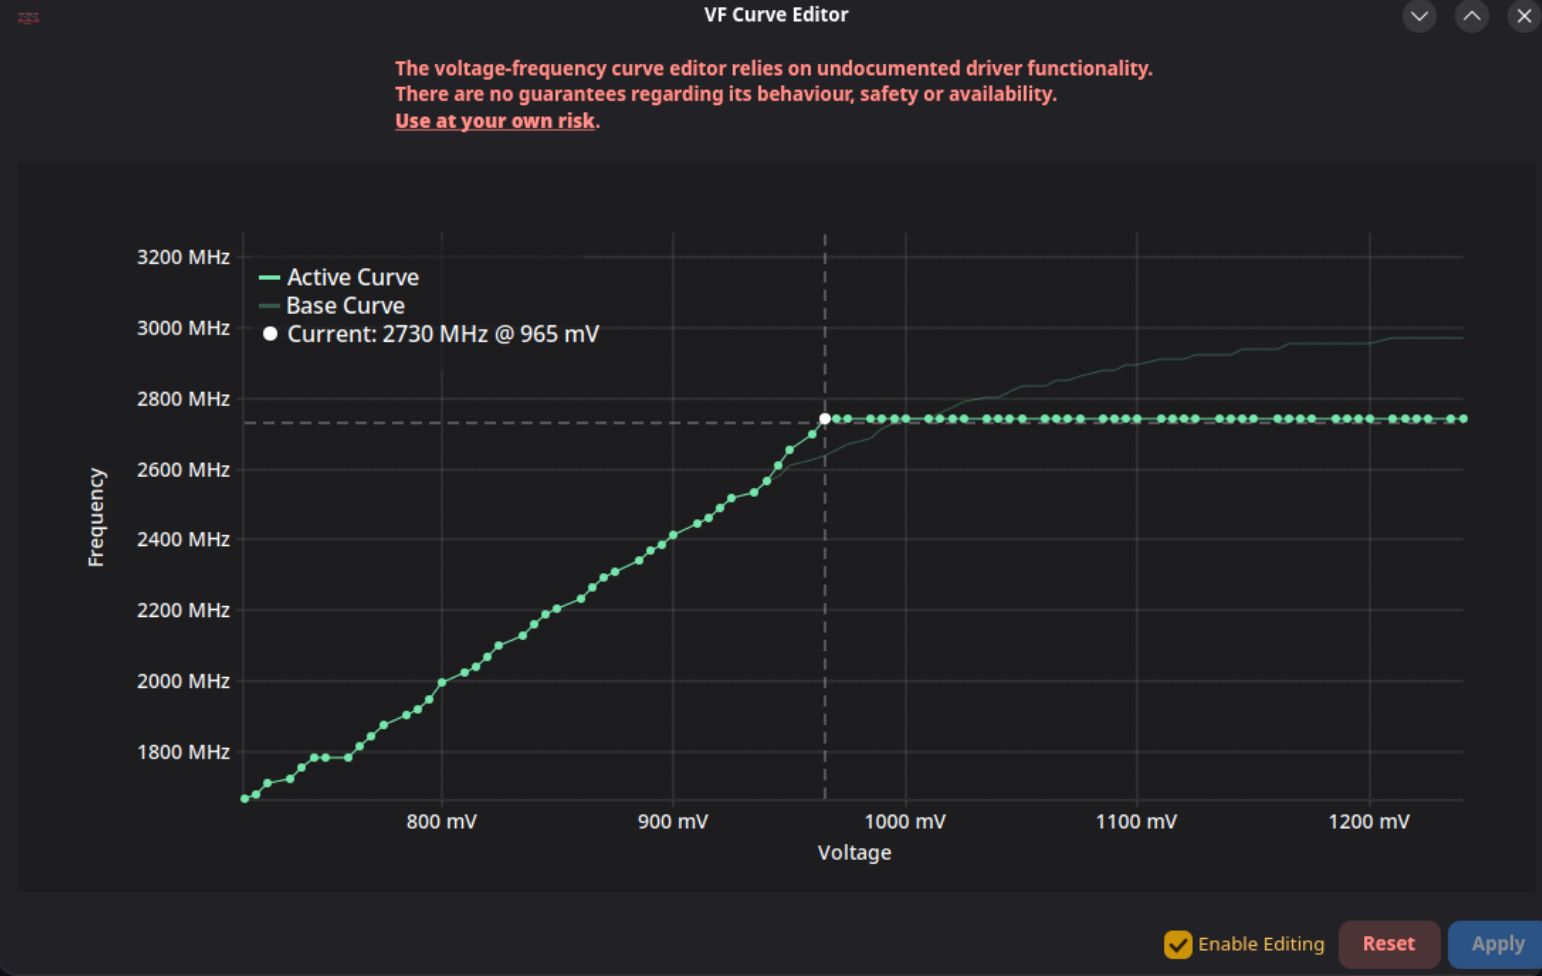This screenshot has width=1542, height=976.
Task: Close the VF Curve Editor window
Action: 1524,16
